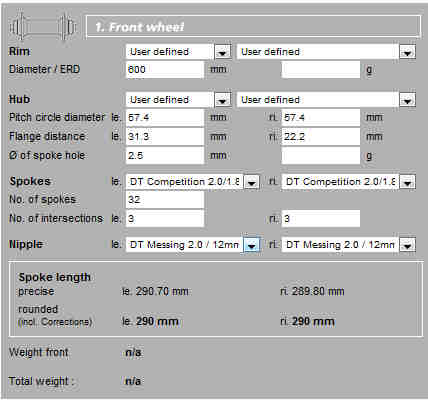Screen dimensions: 428x400
Task: Click the rim weight field in grams
Action: coord(321,70)
